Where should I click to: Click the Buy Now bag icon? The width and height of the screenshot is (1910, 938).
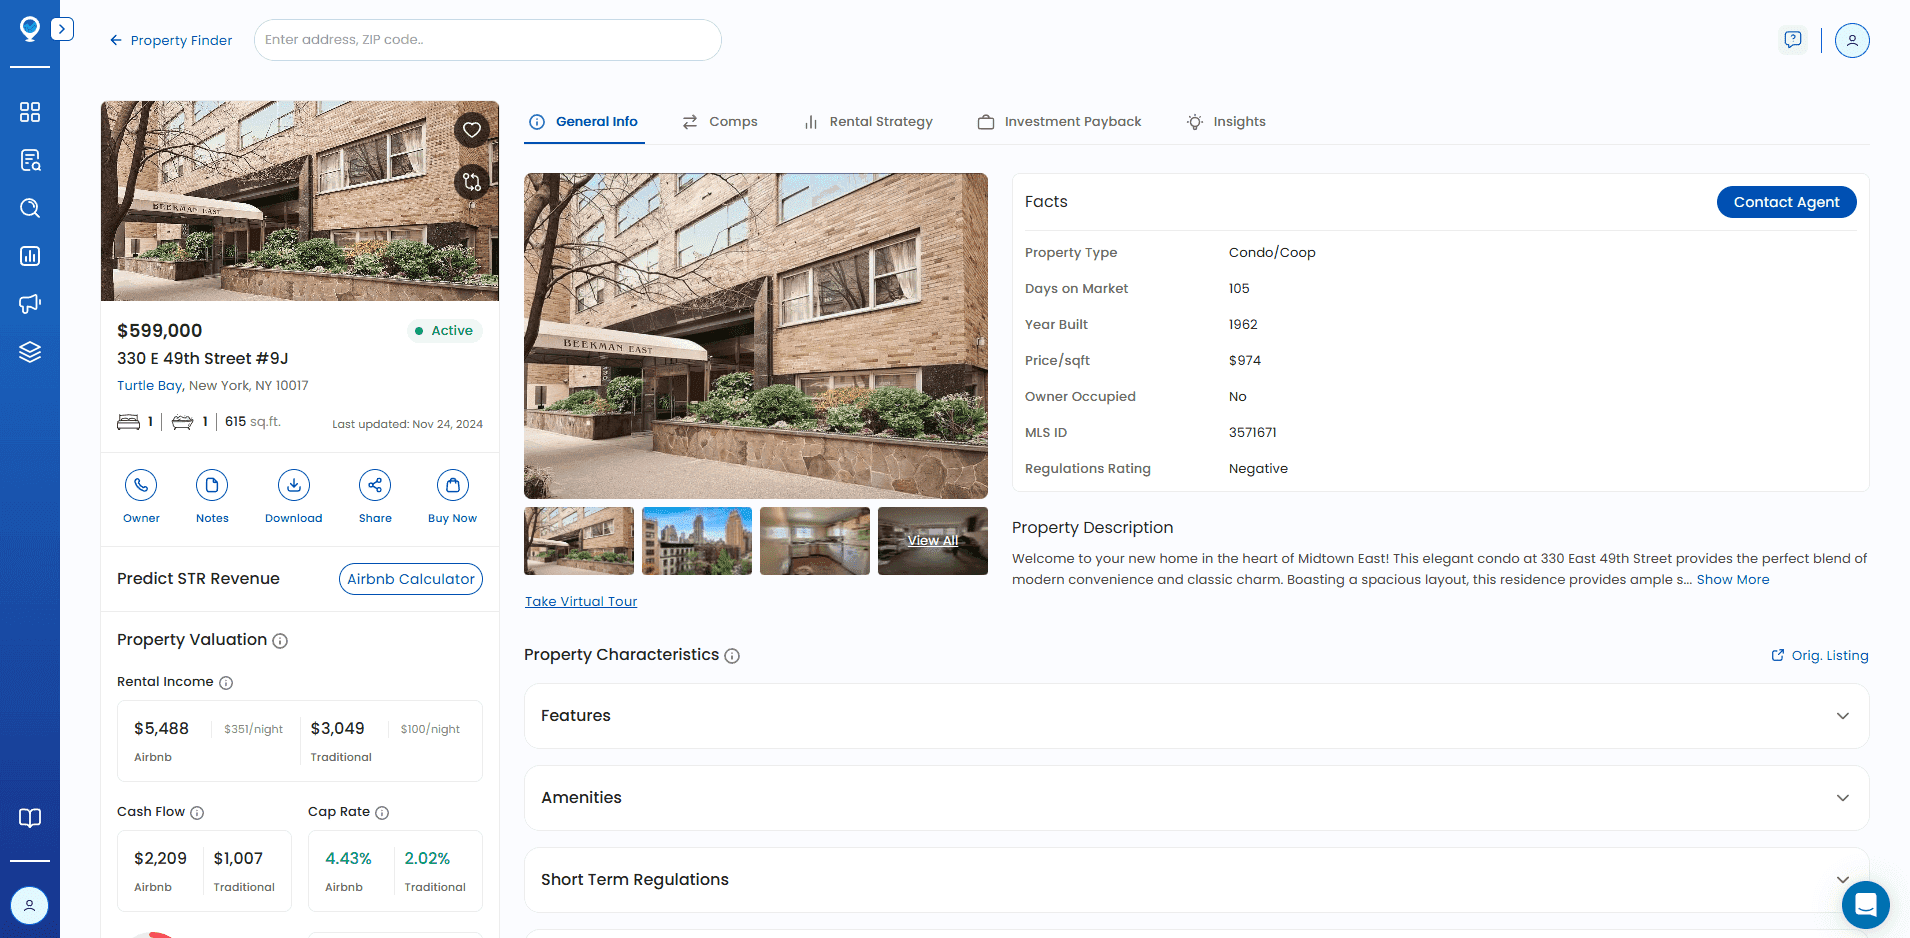pos(453,485)
